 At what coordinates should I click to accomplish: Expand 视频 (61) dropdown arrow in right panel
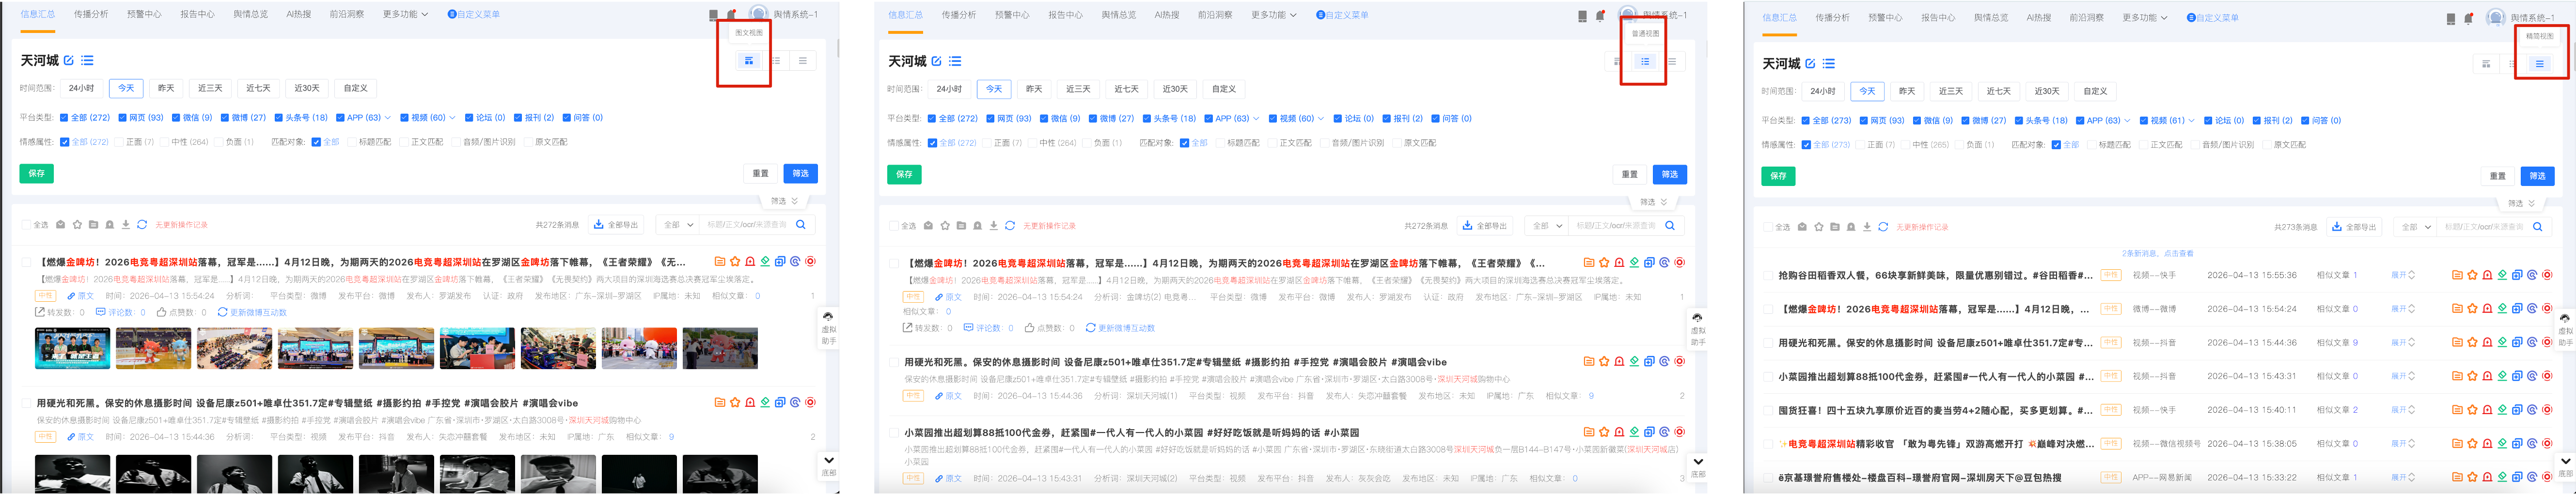click(x=2192, y=121)
